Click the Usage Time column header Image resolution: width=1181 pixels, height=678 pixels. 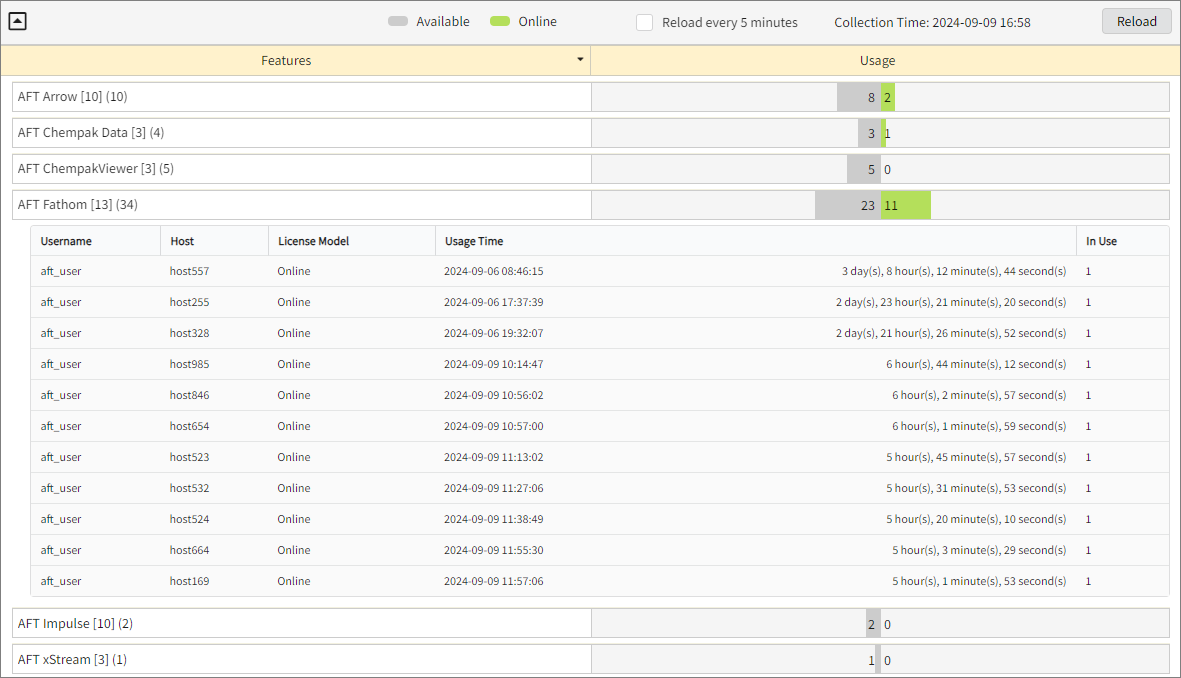click(469, 240)
